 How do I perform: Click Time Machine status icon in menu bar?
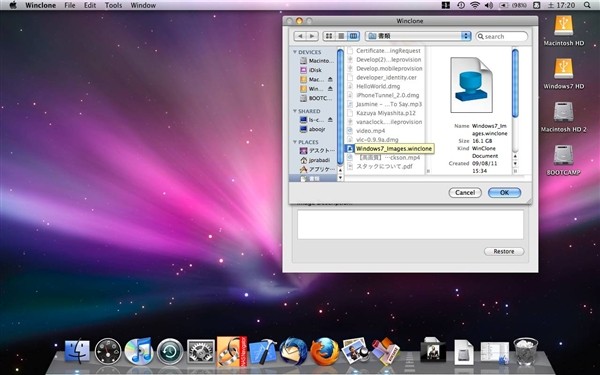461,5
